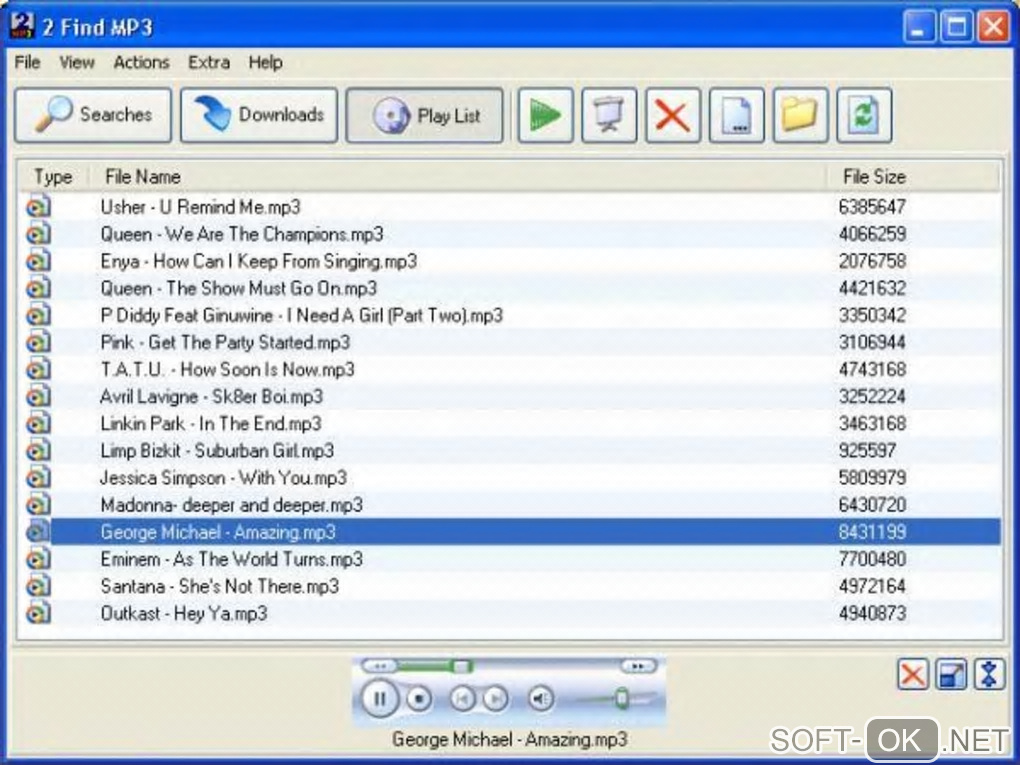
Task: Sort by the File Name column header
Action: (x=457, y=176)
